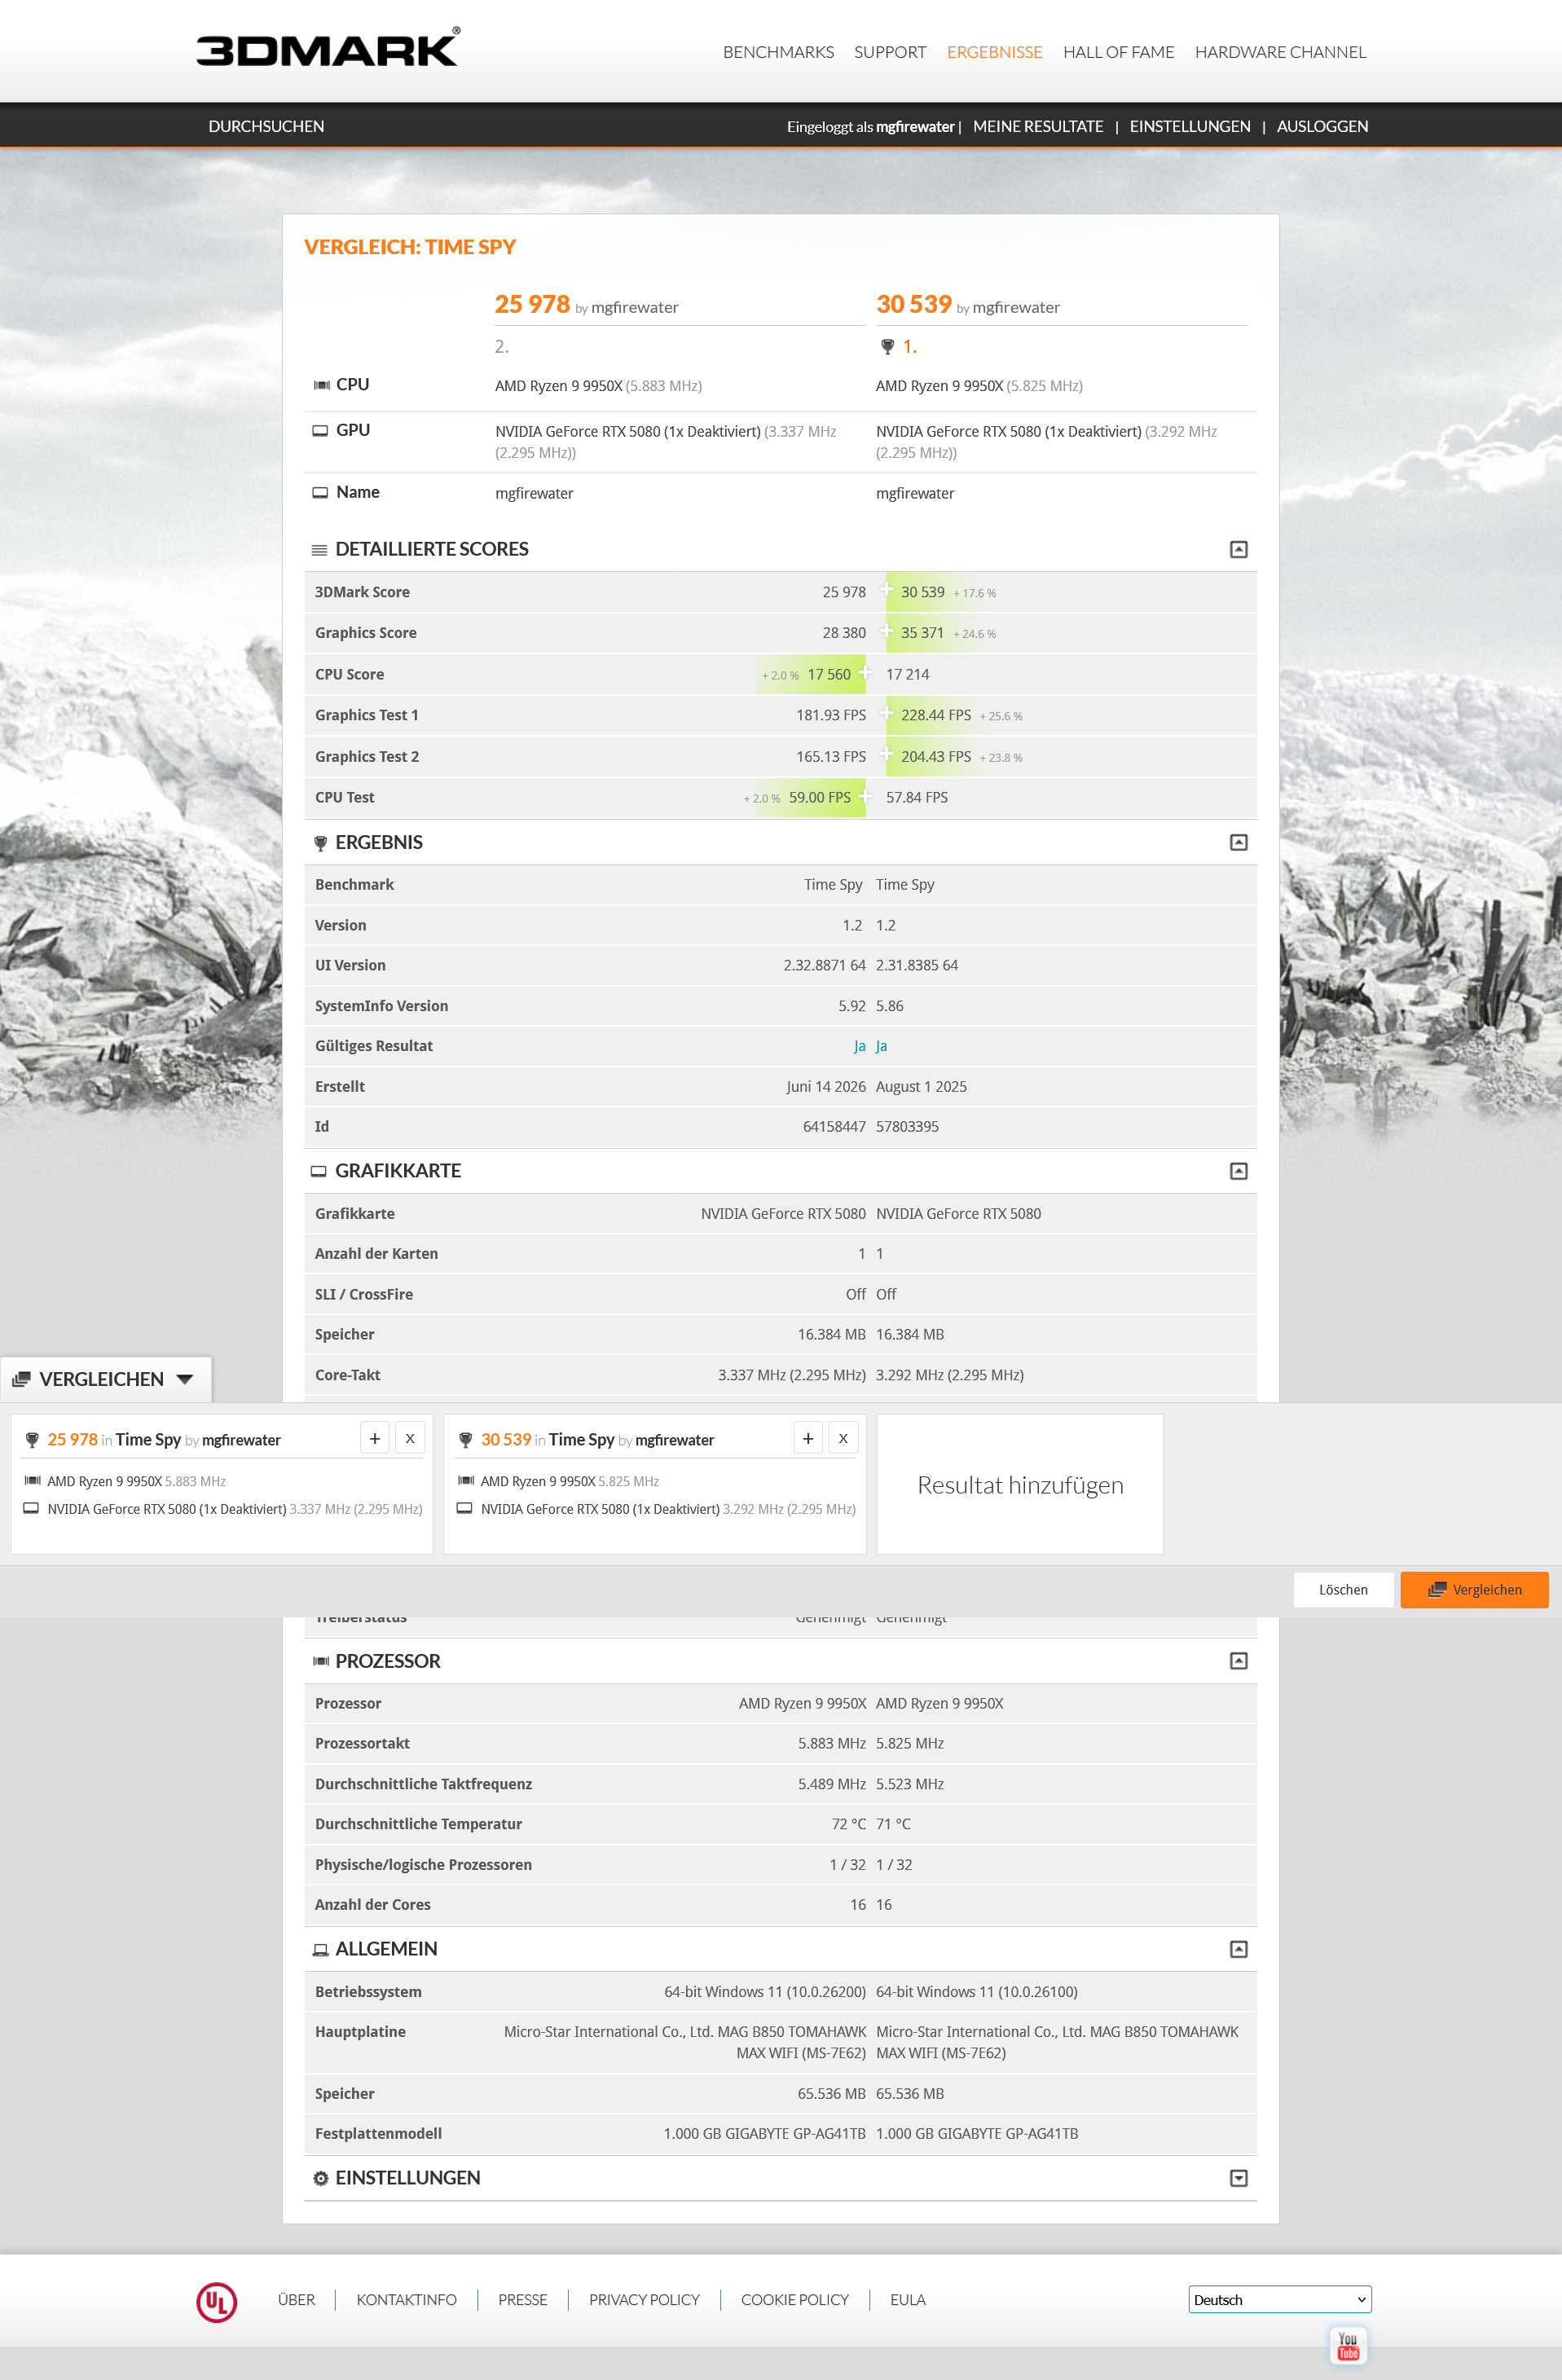Open the Benchmarks menu
This screenshot has width=1562, height=2380.
point(778,52)
